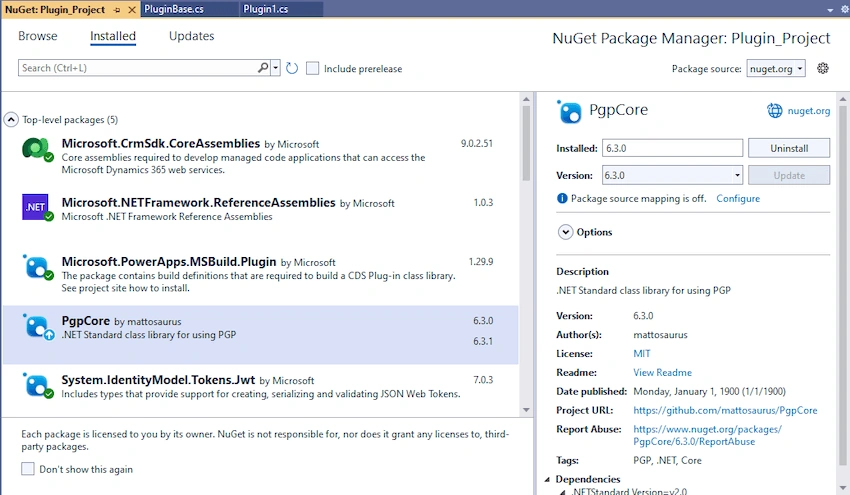
Task: Click the Microsoft.CrmSdk.CoreAssemblies package icon
Action: (36, 149)
